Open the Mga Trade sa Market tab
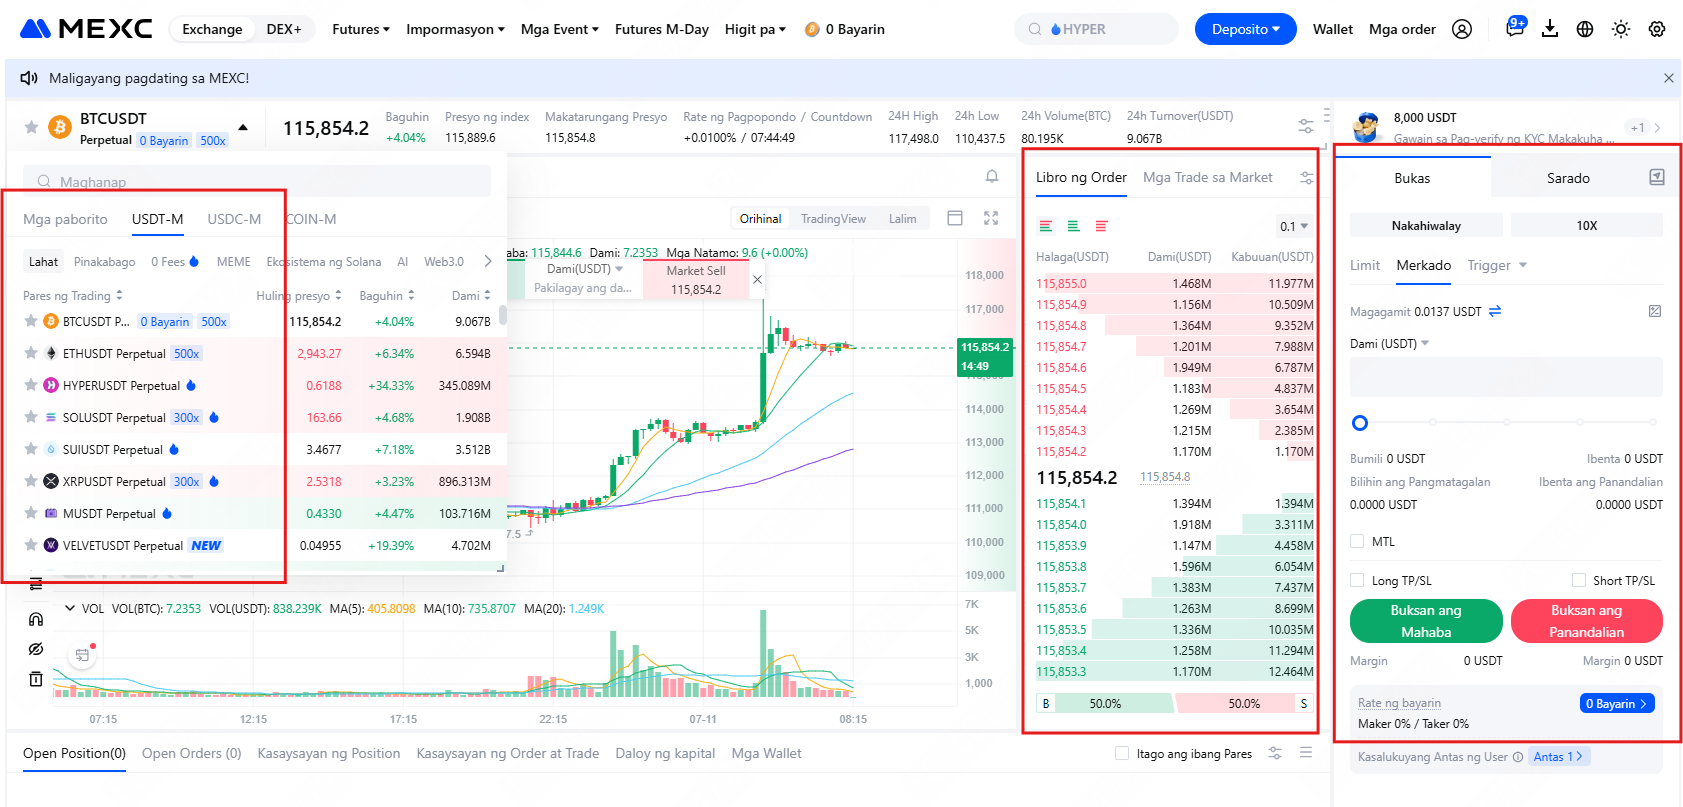 pos(1207,177)
